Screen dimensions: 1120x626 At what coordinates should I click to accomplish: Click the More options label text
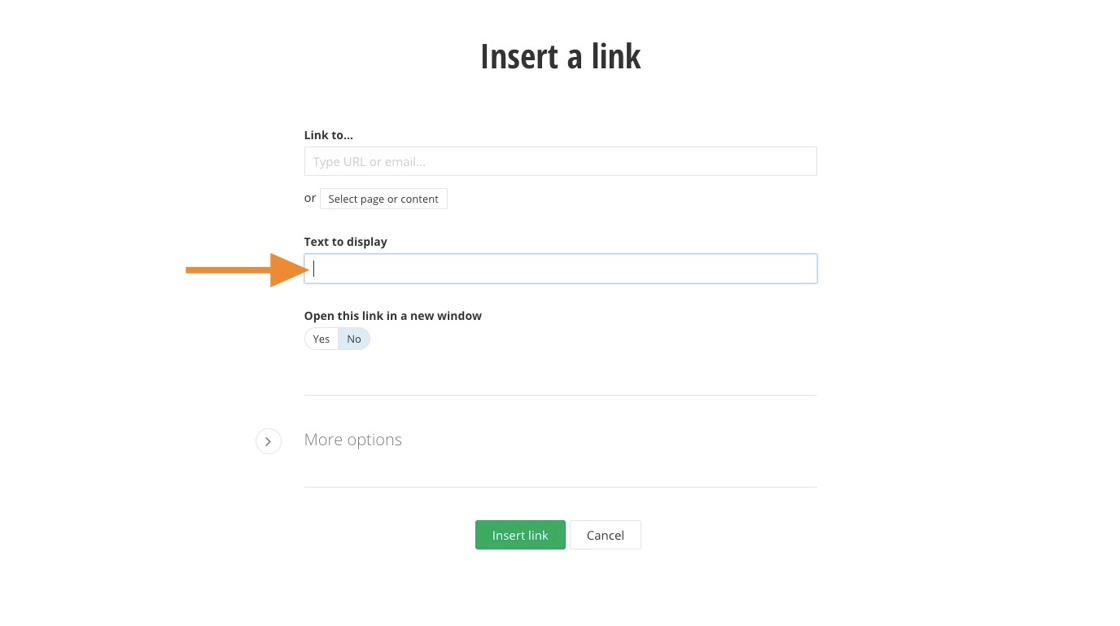point(353,440)
